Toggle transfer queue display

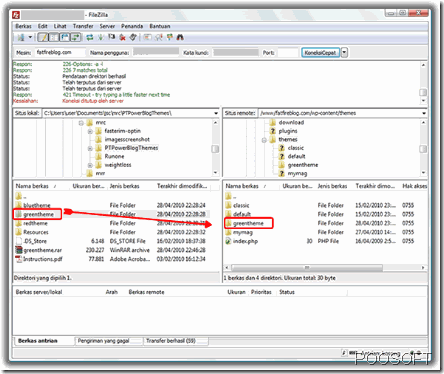[x=76, y=37]
